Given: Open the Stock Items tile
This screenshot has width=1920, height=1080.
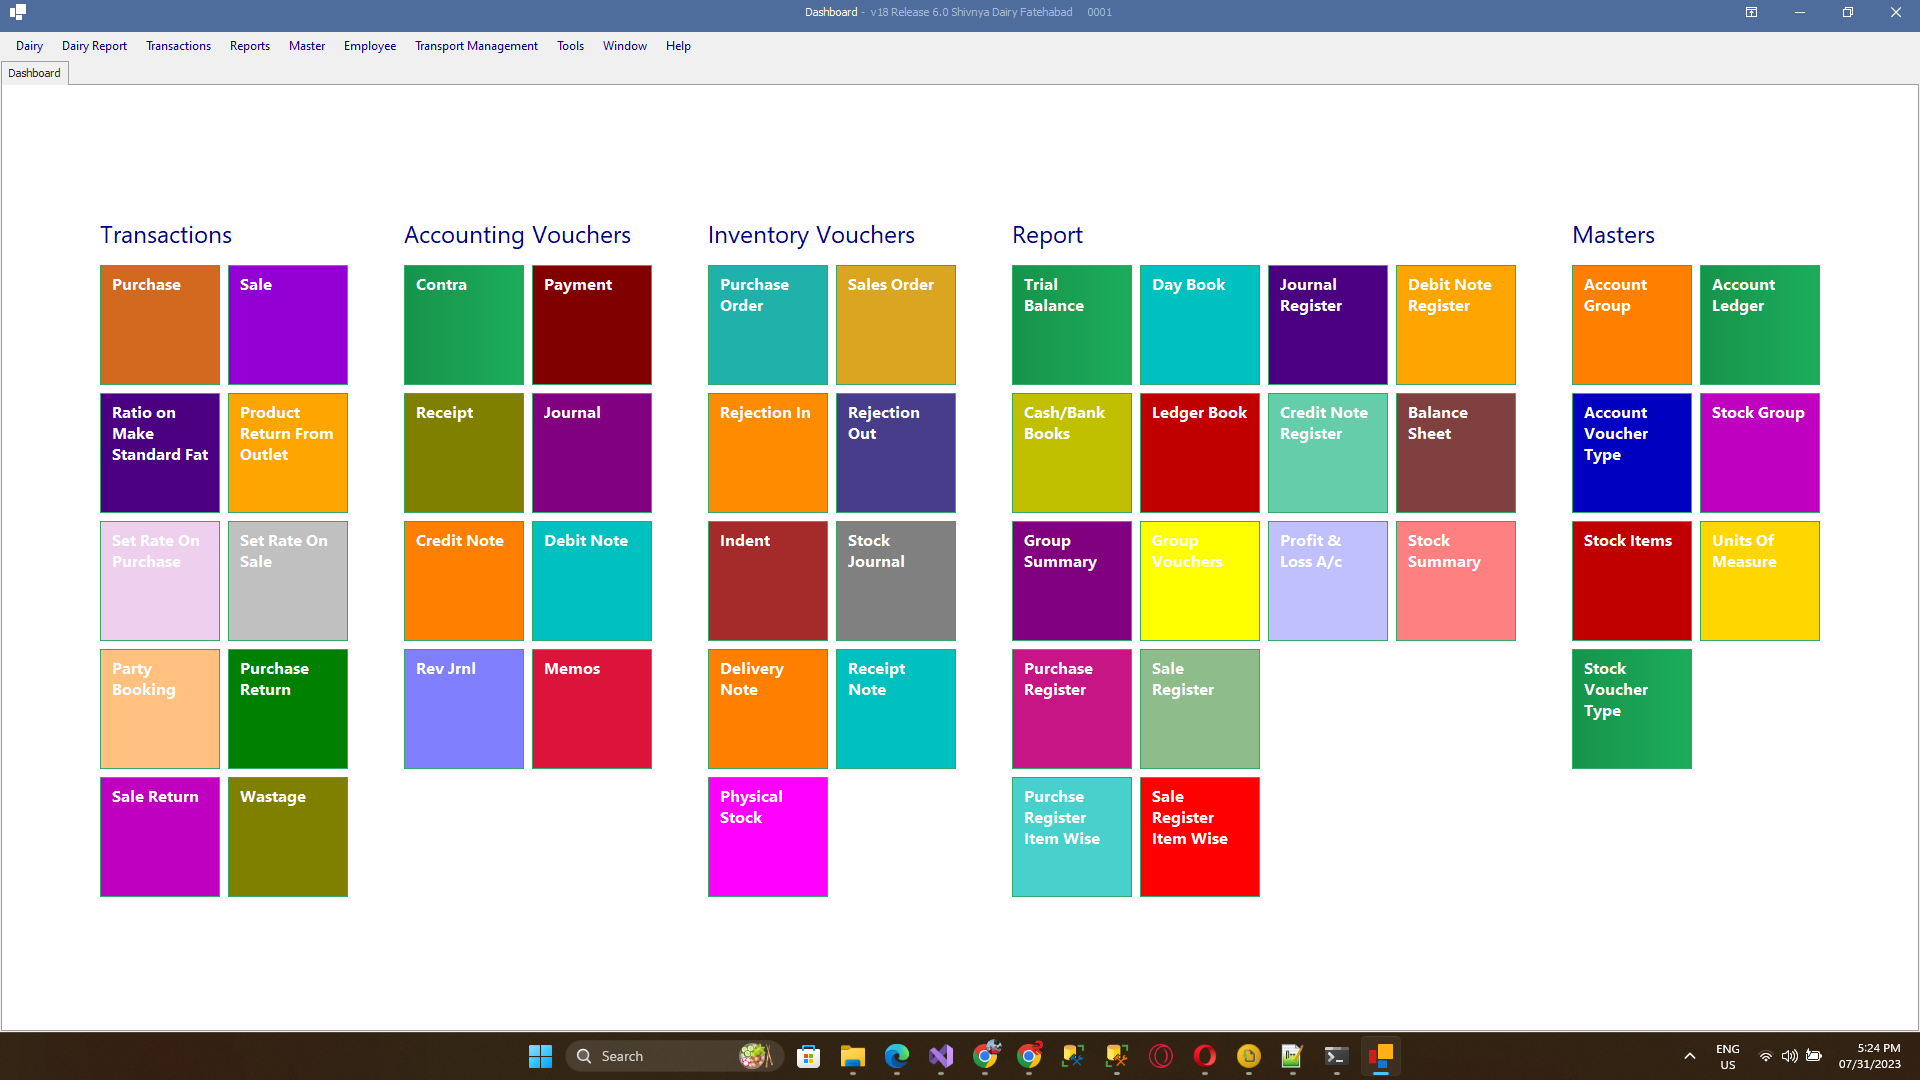Looking at the screenshot, I should [x=1632, y=581].
